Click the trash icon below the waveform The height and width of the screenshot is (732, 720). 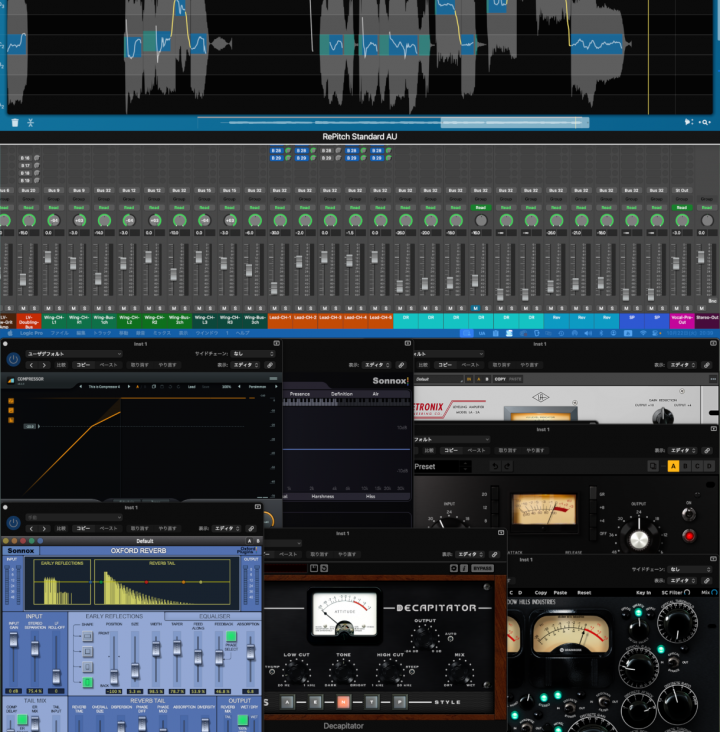(x=15, y=122)
